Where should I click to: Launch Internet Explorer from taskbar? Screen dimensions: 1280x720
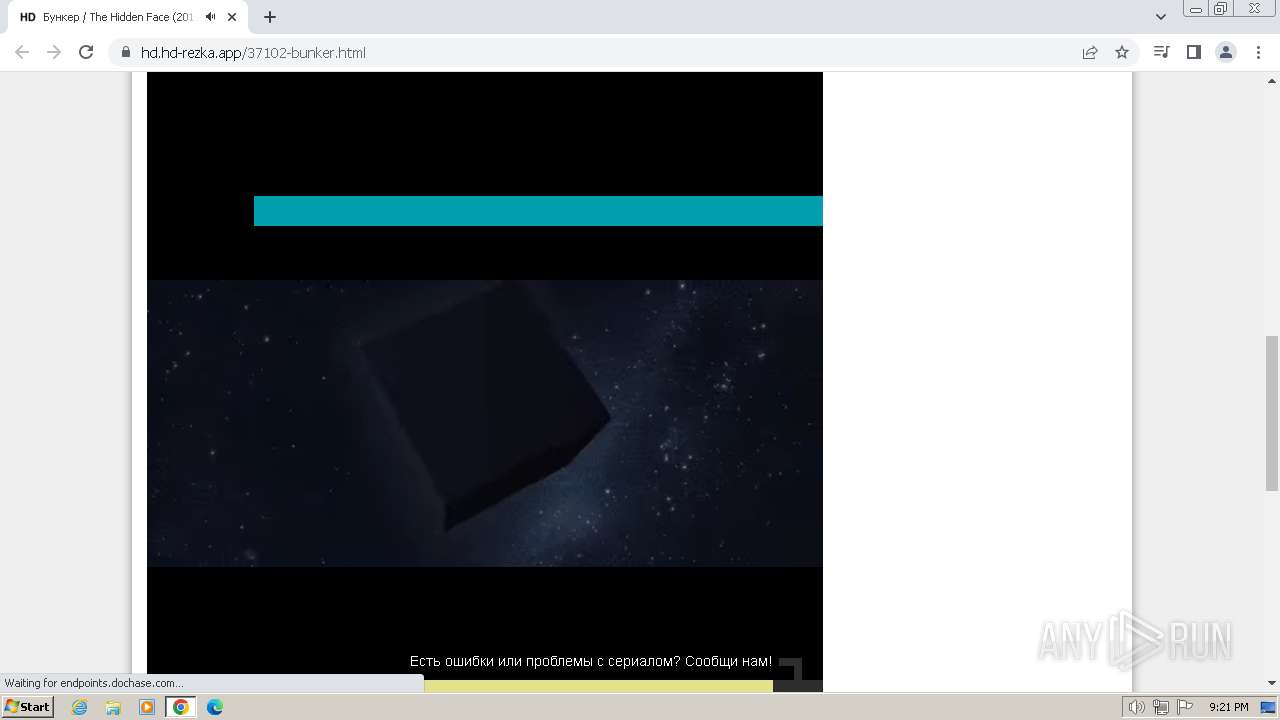tap(80, 707)
